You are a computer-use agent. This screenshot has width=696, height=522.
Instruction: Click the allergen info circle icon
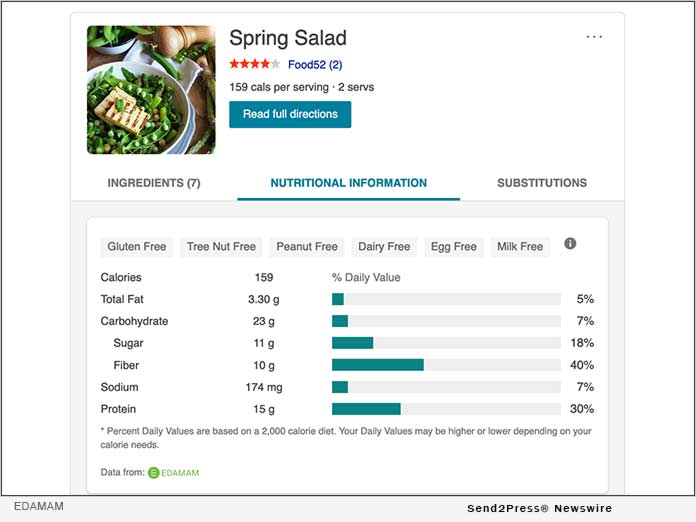click(570, 243)
